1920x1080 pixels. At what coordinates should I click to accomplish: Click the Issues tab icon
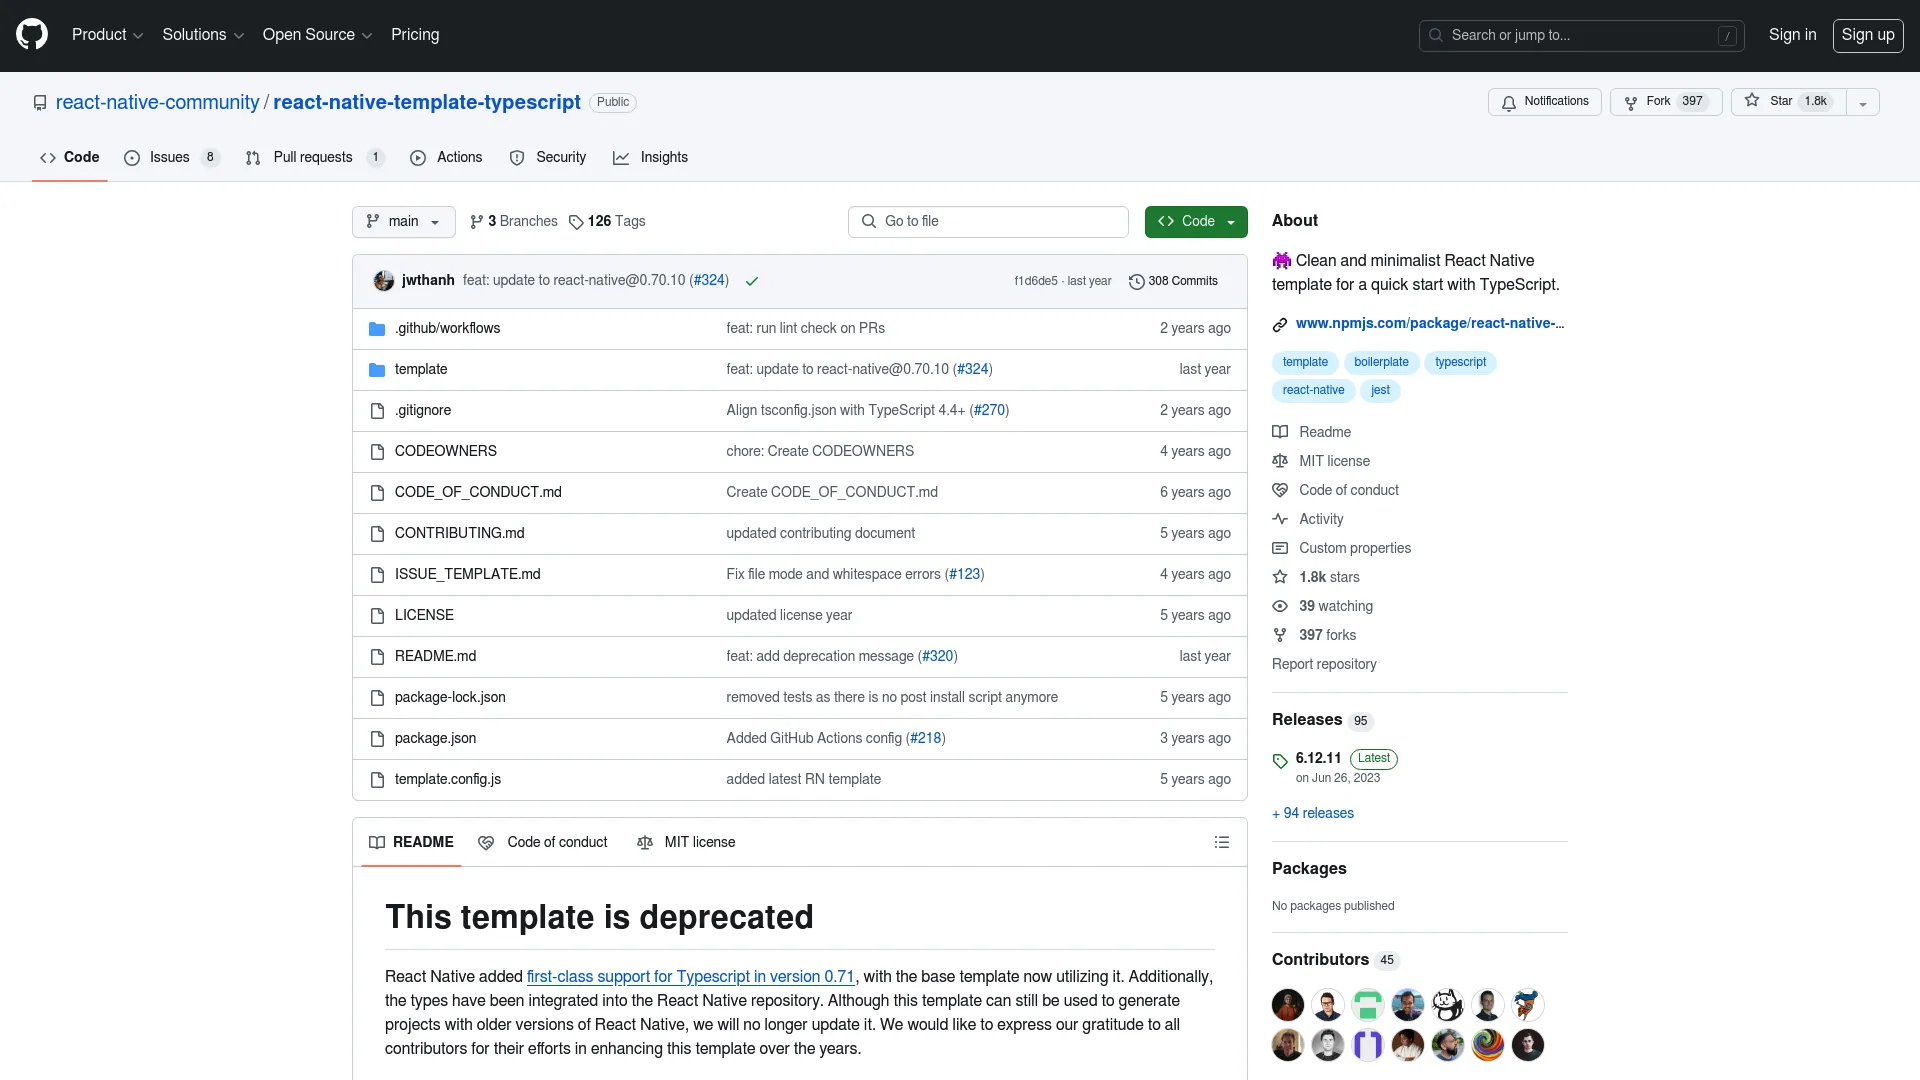coord(132,157)
